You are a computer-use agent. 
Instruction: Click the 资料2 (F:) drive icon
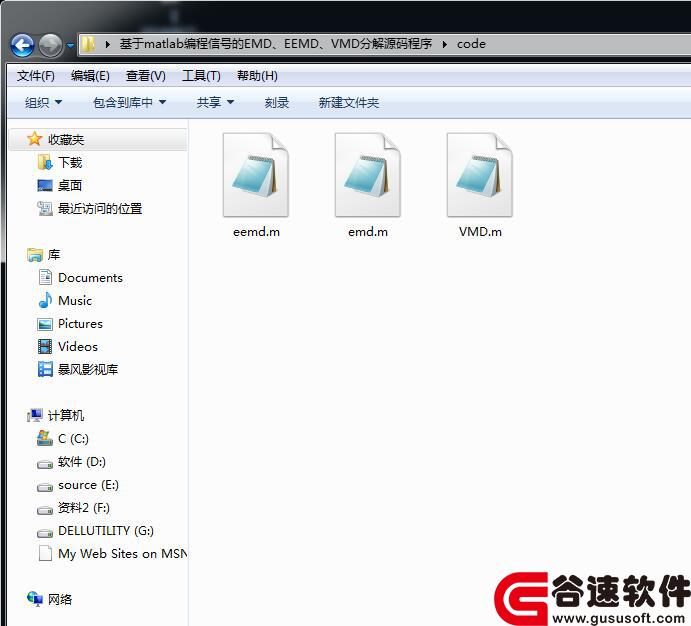click(45, 510)
